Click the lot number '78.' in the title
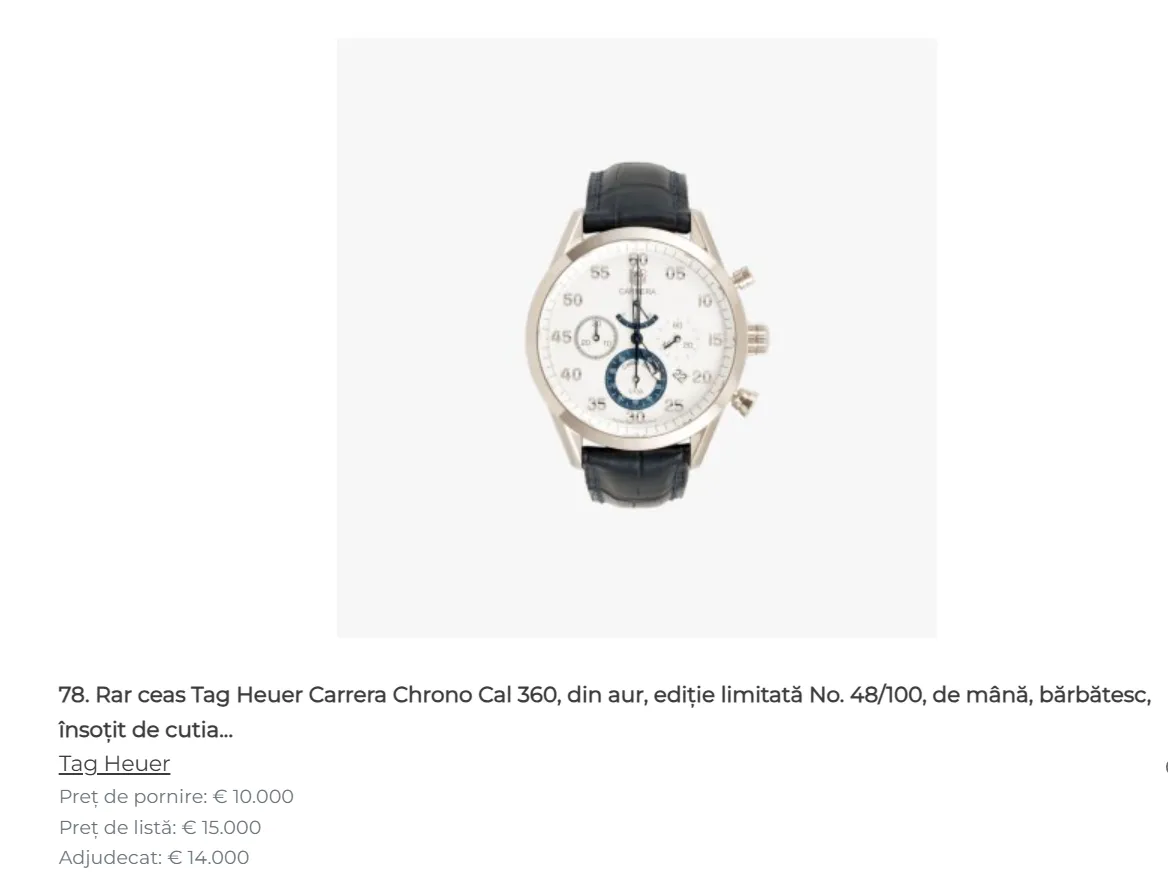The width and height of the screenshot is (1168, 883). coord(74,695)
